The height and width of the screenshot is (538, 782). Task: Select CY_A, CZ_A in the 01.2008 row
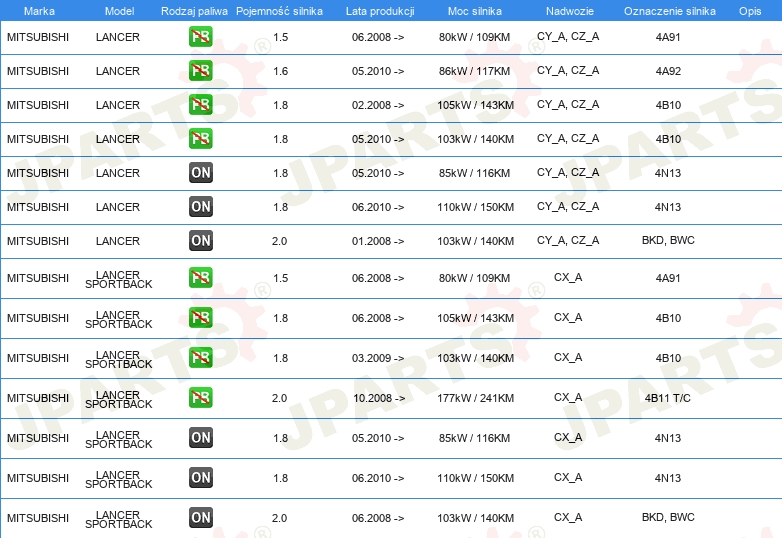(x=568, y=240)
